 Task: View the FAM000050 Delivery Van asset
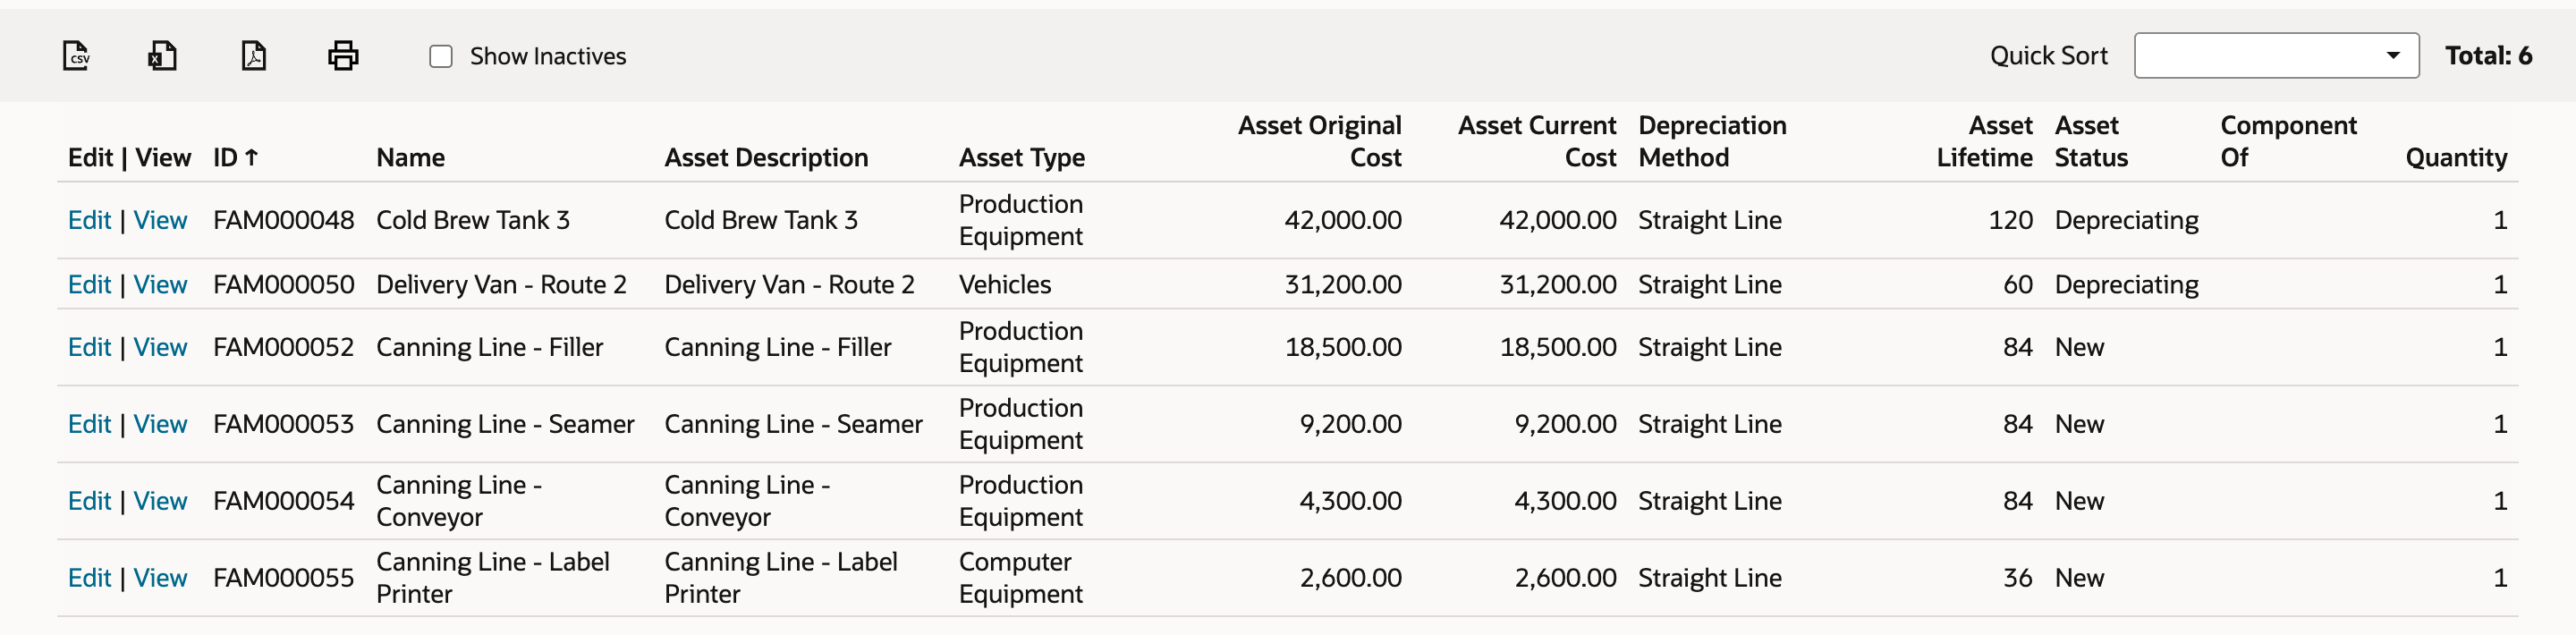tap(160, 284)
